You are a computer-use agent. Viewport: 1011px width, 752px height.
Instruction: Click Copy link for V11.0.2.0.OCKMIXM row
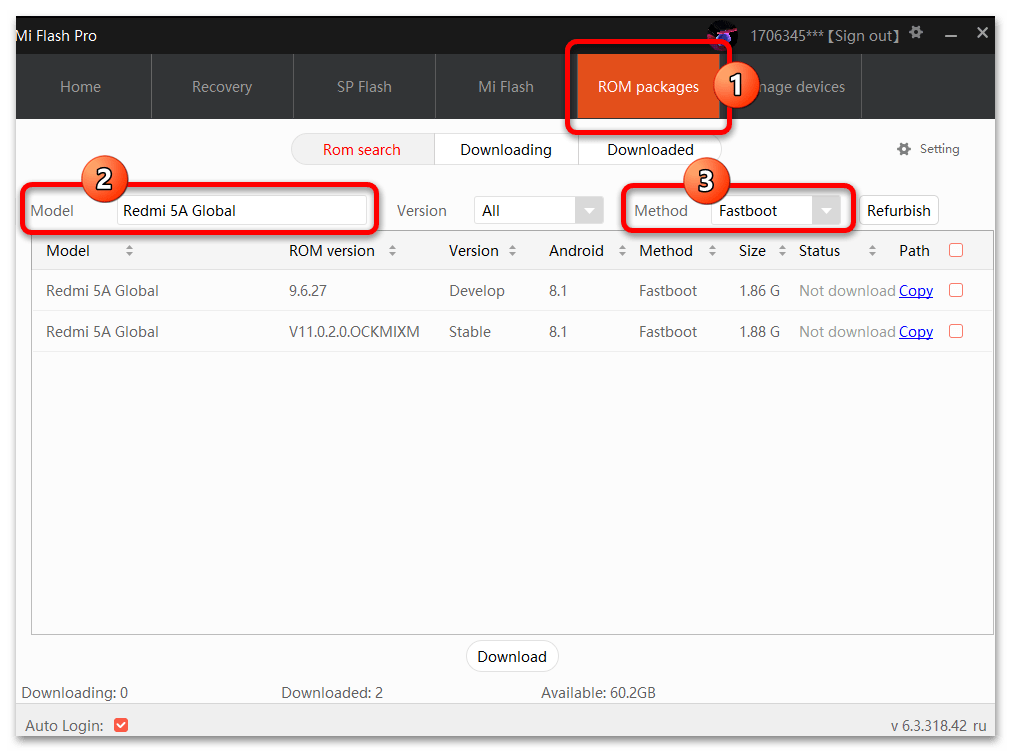pos(915,332)
